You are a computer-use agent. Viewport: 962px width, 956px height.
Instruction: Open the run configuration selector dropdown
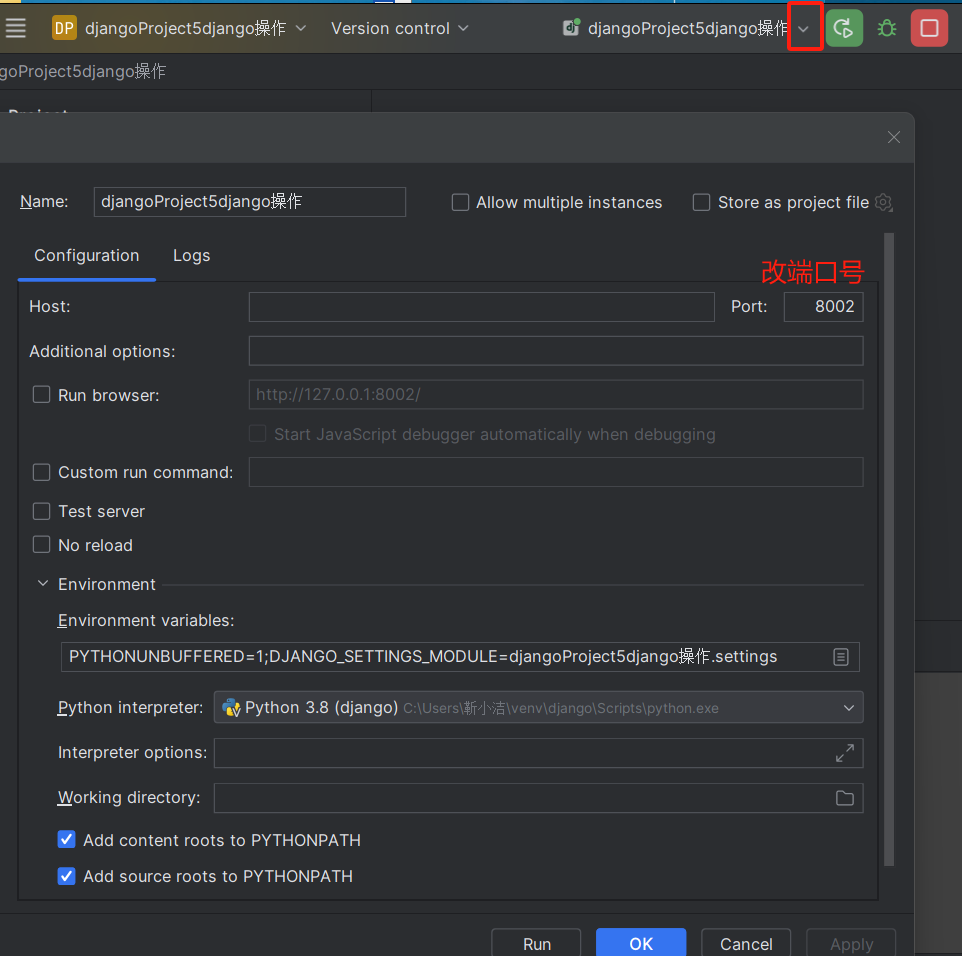point(804,28)
